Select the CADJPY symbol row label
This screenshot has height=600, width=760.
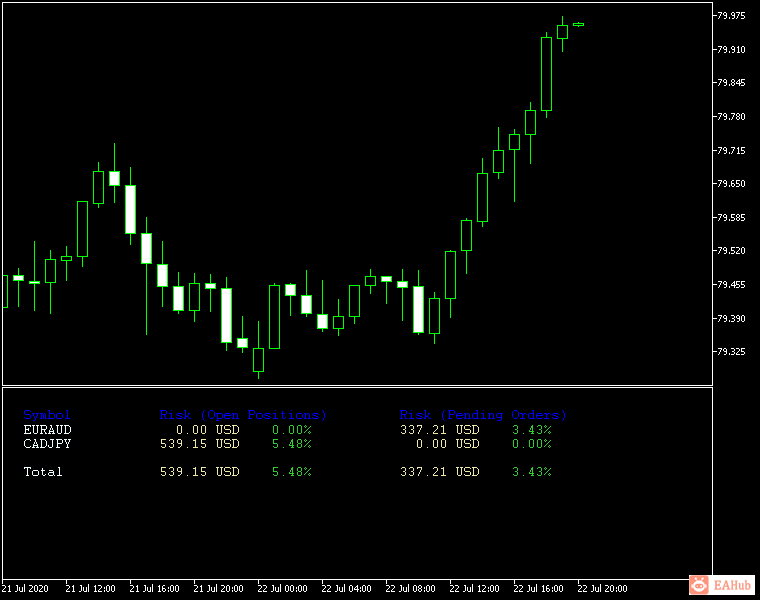pyautogui.click(x=48, y=444)
